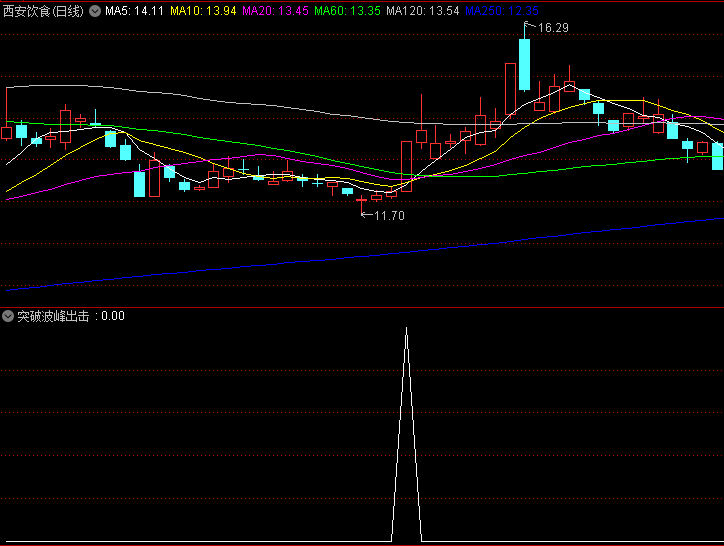Click the indicator value 0.00

113,316
